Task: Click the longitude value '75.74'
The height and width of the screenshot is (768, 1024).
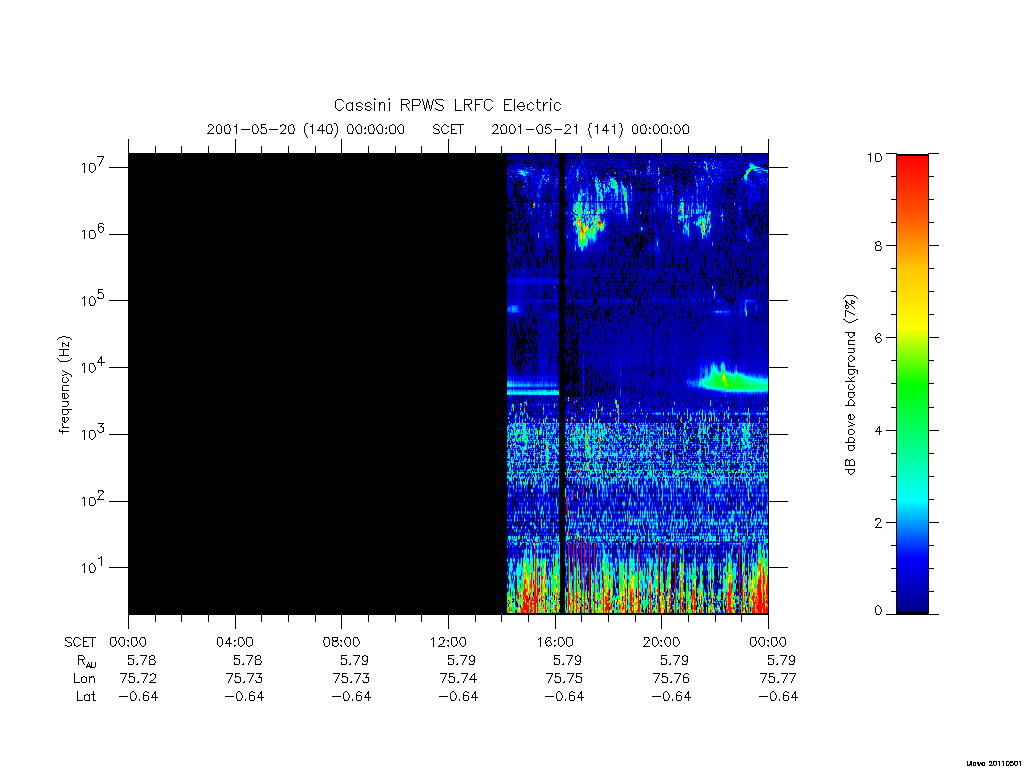Action: point(458,679)
